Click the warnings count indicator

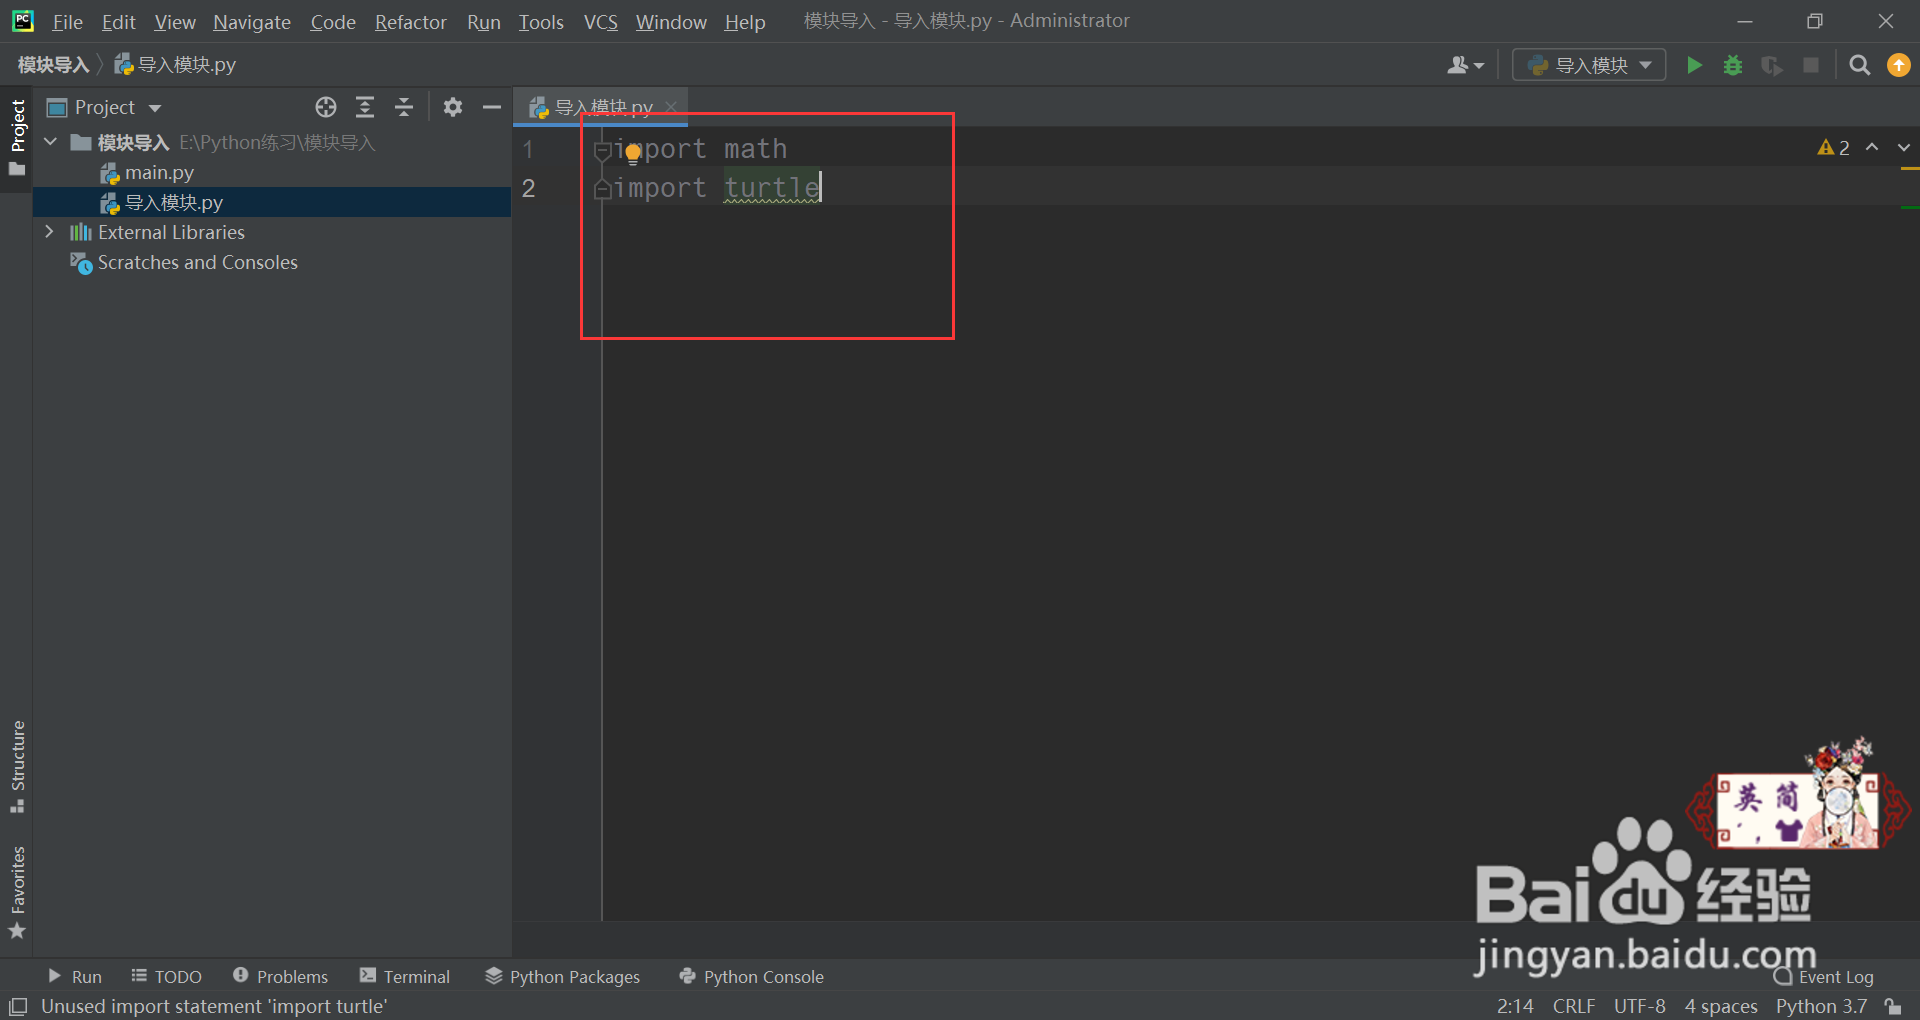(x=1833, y=148)
